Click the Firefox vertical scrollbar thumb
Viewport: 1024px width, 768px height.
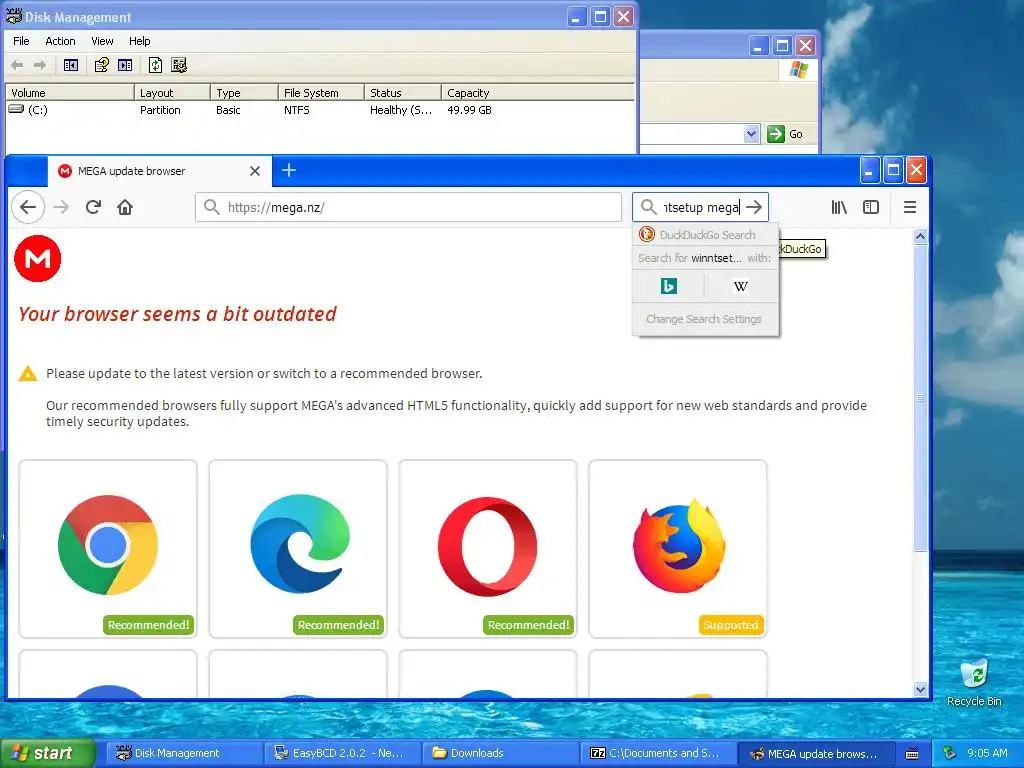(920, 398)
